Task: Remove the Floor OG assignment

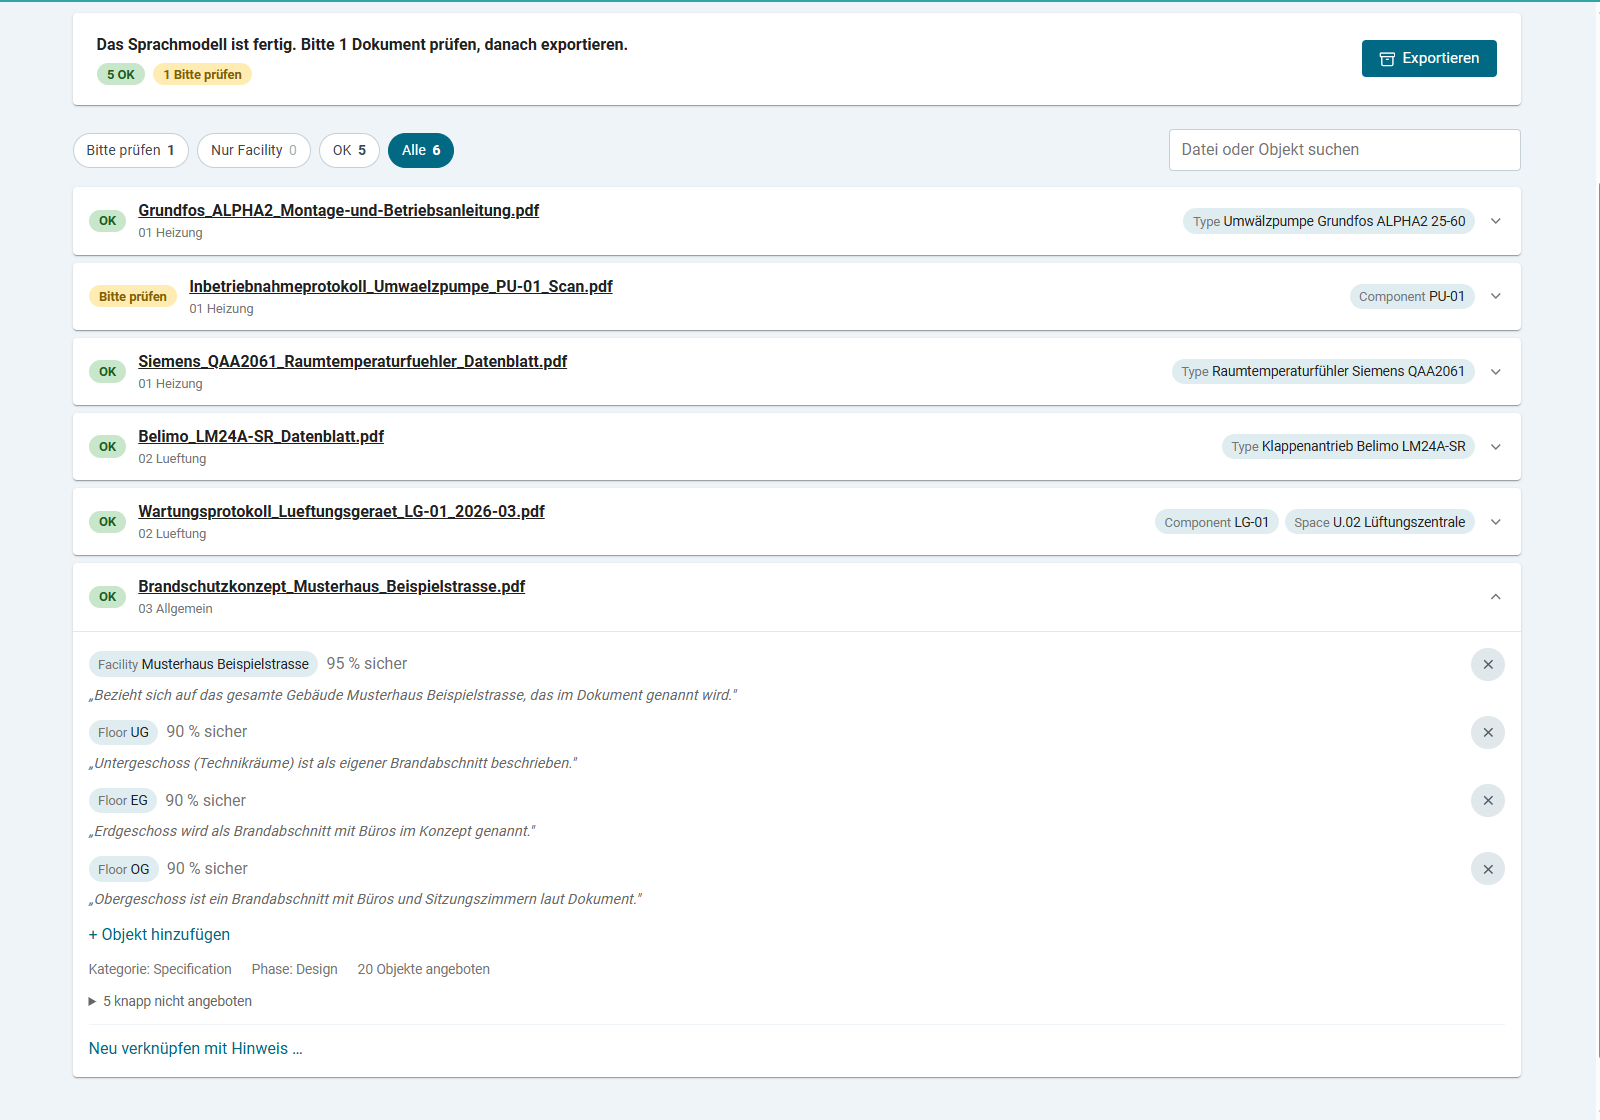Action: [x=1488, y=869]
